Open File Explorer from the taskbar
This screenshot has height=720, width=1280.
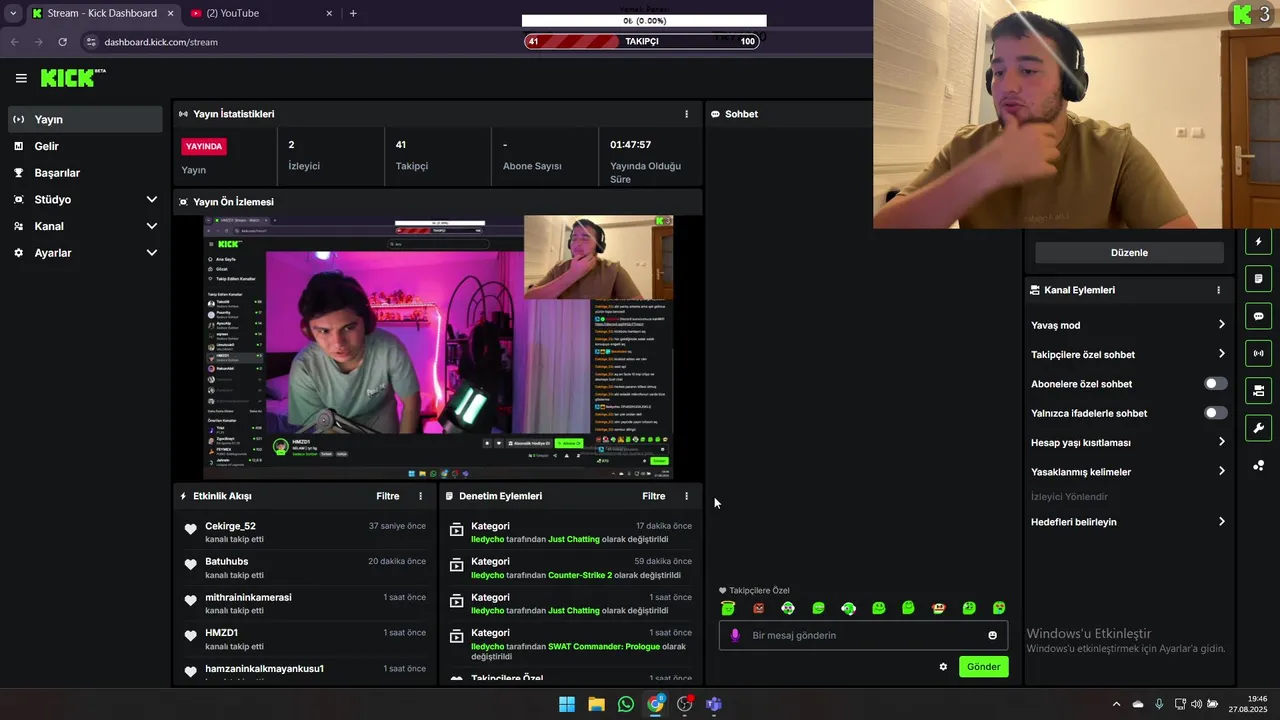[596, 704]
